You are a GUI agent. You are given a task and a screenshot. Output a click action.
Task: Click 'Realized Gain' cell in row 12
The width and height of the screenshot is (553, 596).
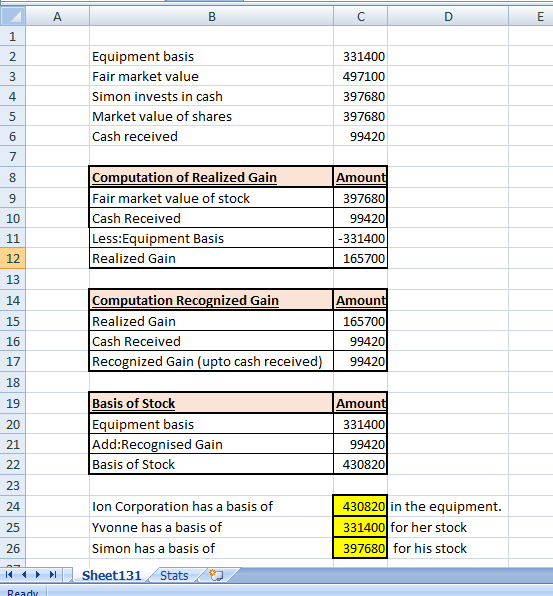pos(211,258)
